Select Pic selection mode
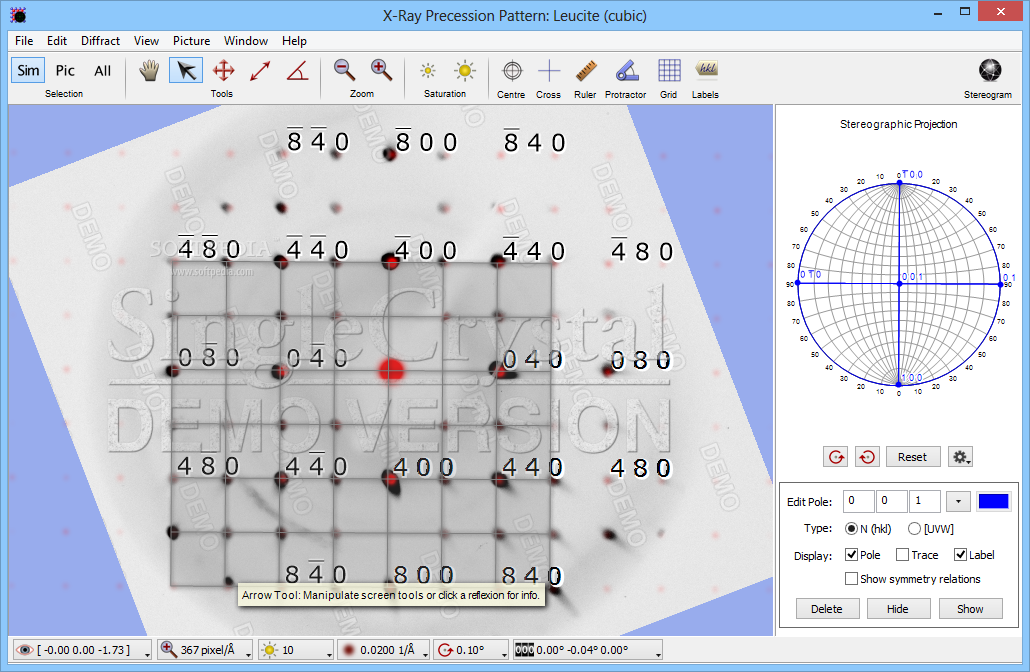The height and width of the screenshot is (672, 1030). pyautogui.click(x=65, y=70)
